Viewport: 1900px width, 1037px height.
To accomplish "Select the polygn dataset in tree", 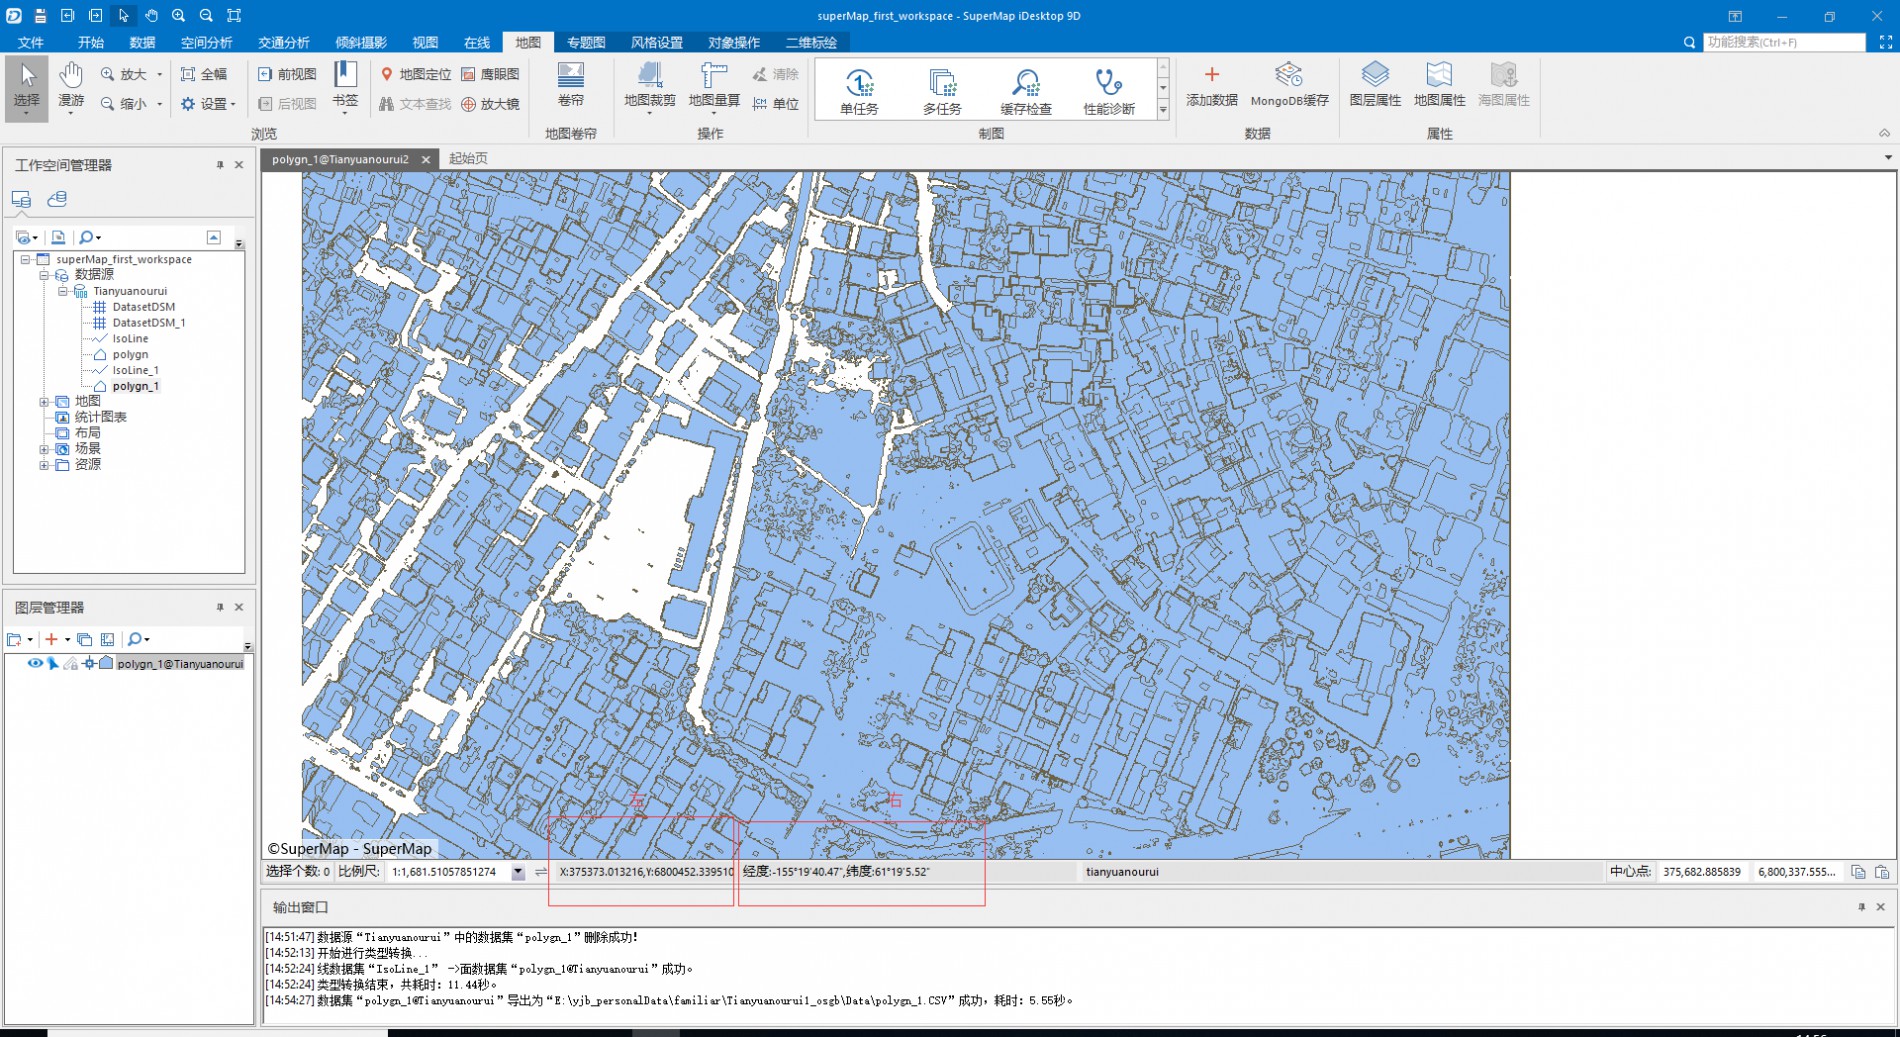I will 130,354.
